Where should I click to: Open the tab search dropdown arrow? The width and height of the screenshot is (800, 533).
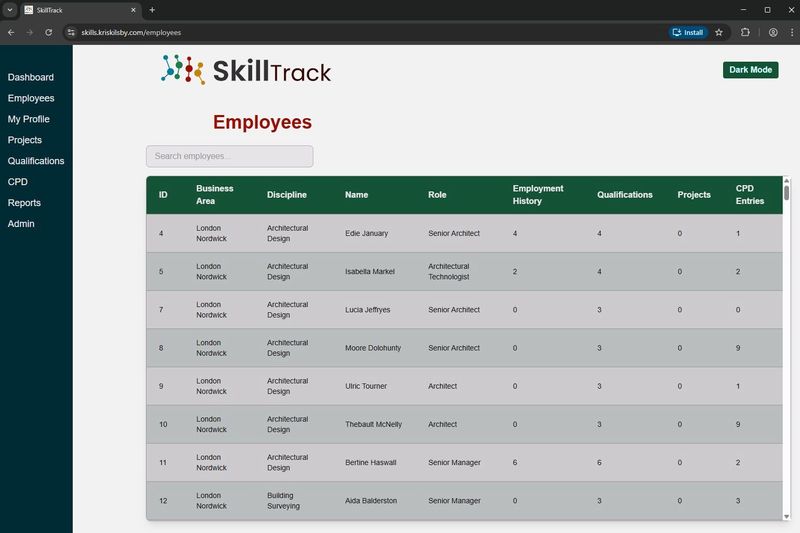click(10, 10)
